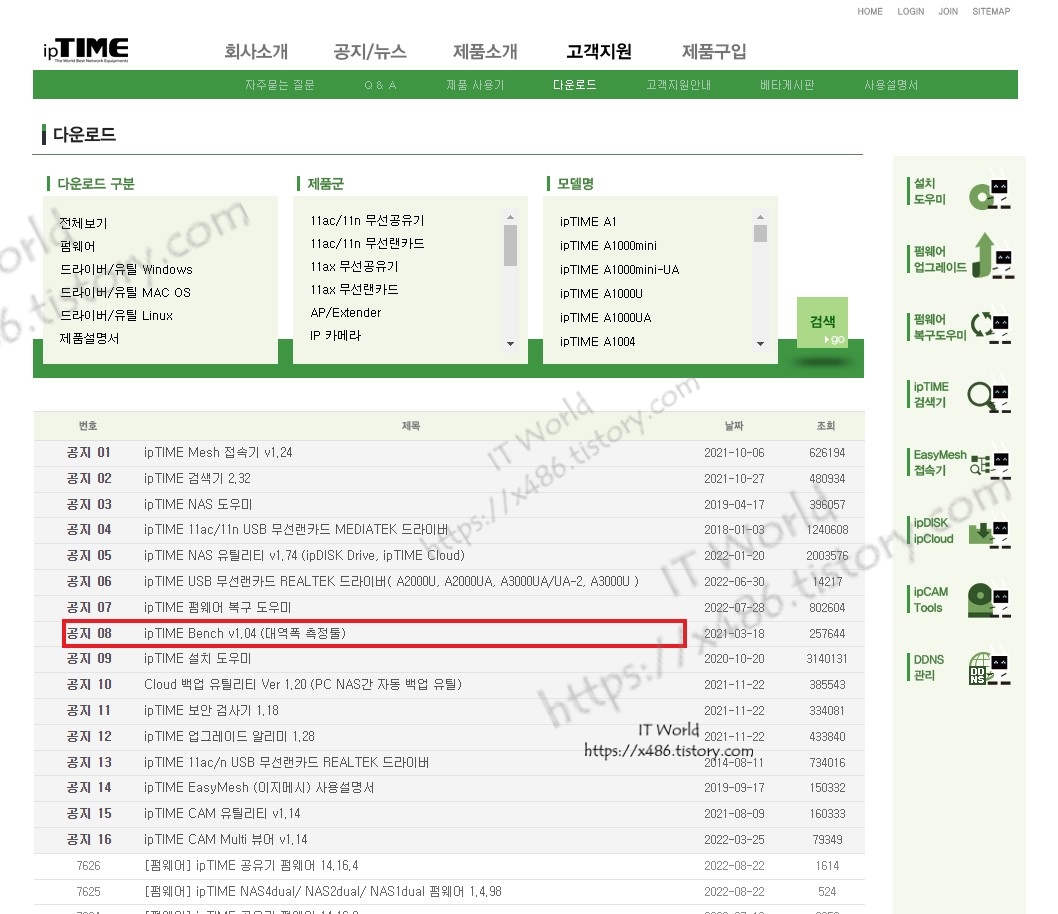Select 드라이버/유틸 Windows category
1058x914 pixels.
[x=126, y=269]
